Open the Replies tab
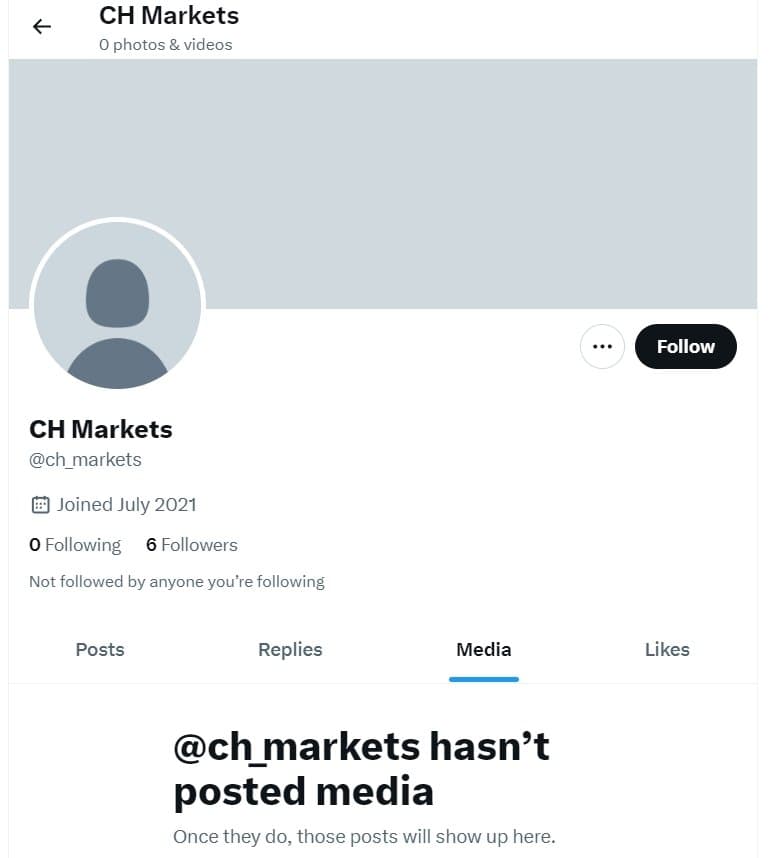The height and width of the screenshot is (858, 772). point(290,649)
